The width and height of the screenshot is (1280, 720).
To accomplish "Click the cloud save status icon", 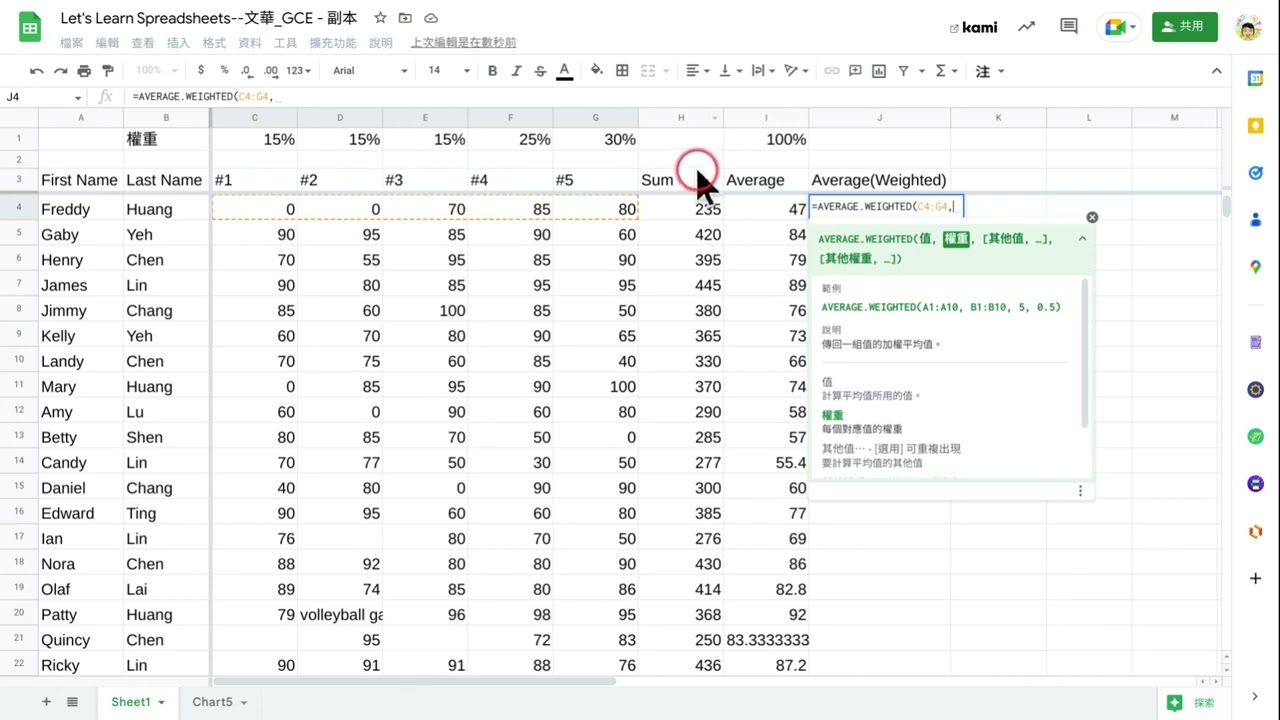I will coord(431,18).
